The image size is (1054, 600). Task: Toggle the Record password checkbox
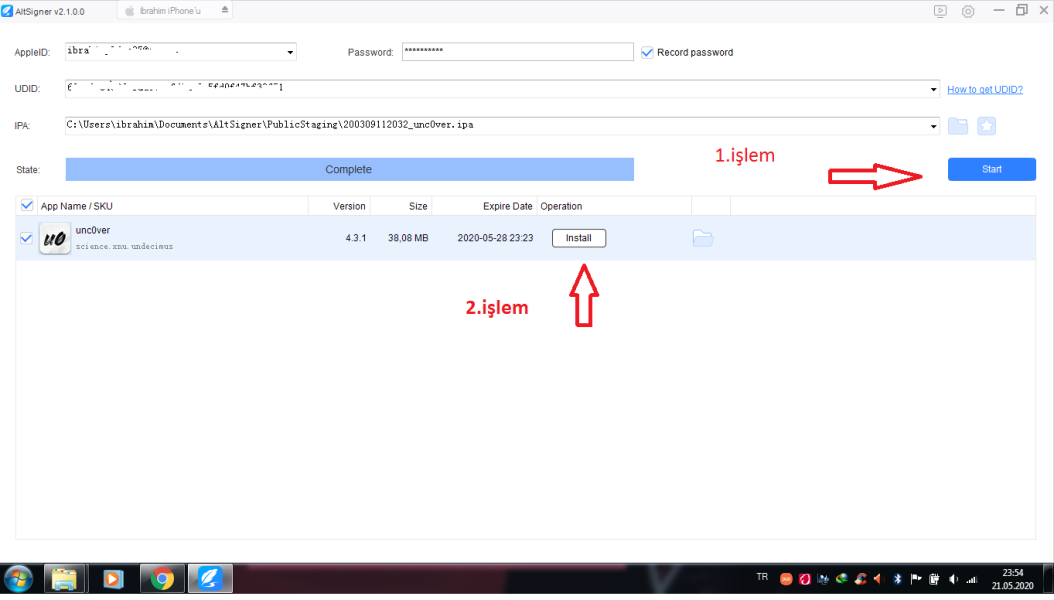647,52
